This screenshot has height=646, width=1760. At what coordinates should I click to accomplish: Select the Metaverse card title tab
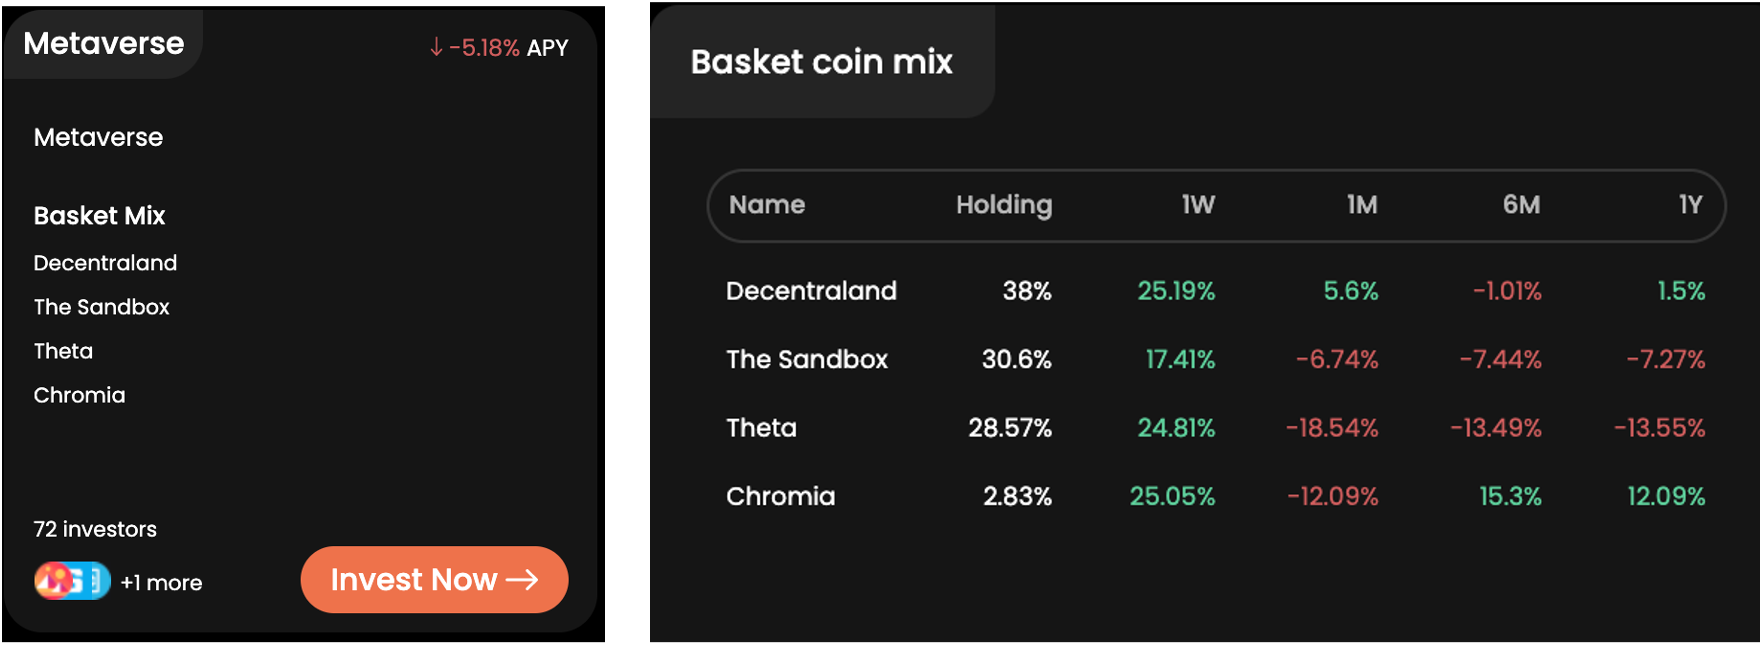tap(104, 44)
